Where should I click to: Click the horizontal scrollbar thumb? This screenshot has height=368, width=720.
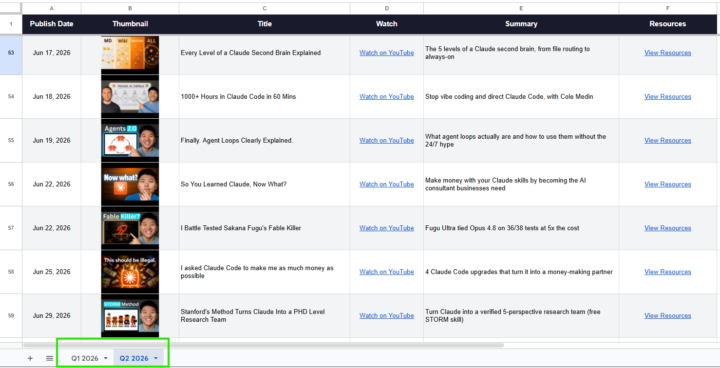[x=264, y=345]
